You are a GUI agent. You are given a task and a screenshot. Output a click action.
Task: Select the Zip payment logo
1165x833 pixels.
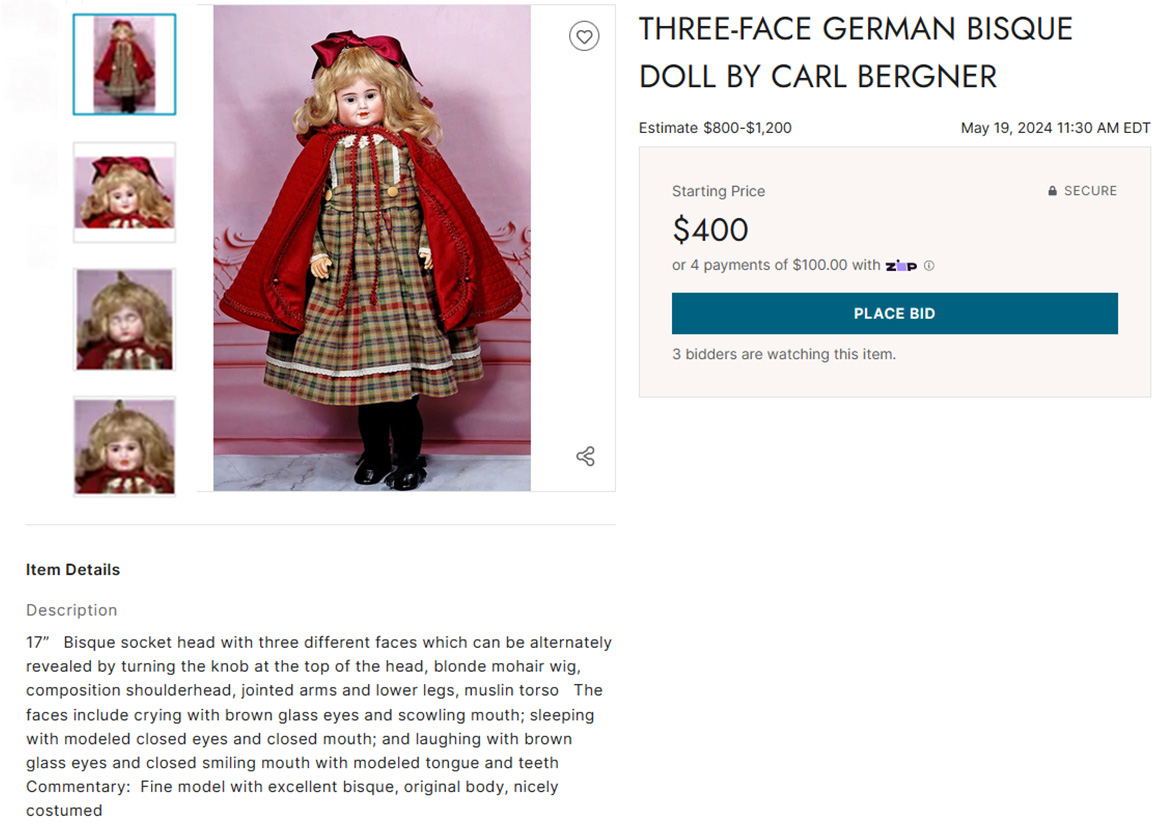click(x=900, y=265)
